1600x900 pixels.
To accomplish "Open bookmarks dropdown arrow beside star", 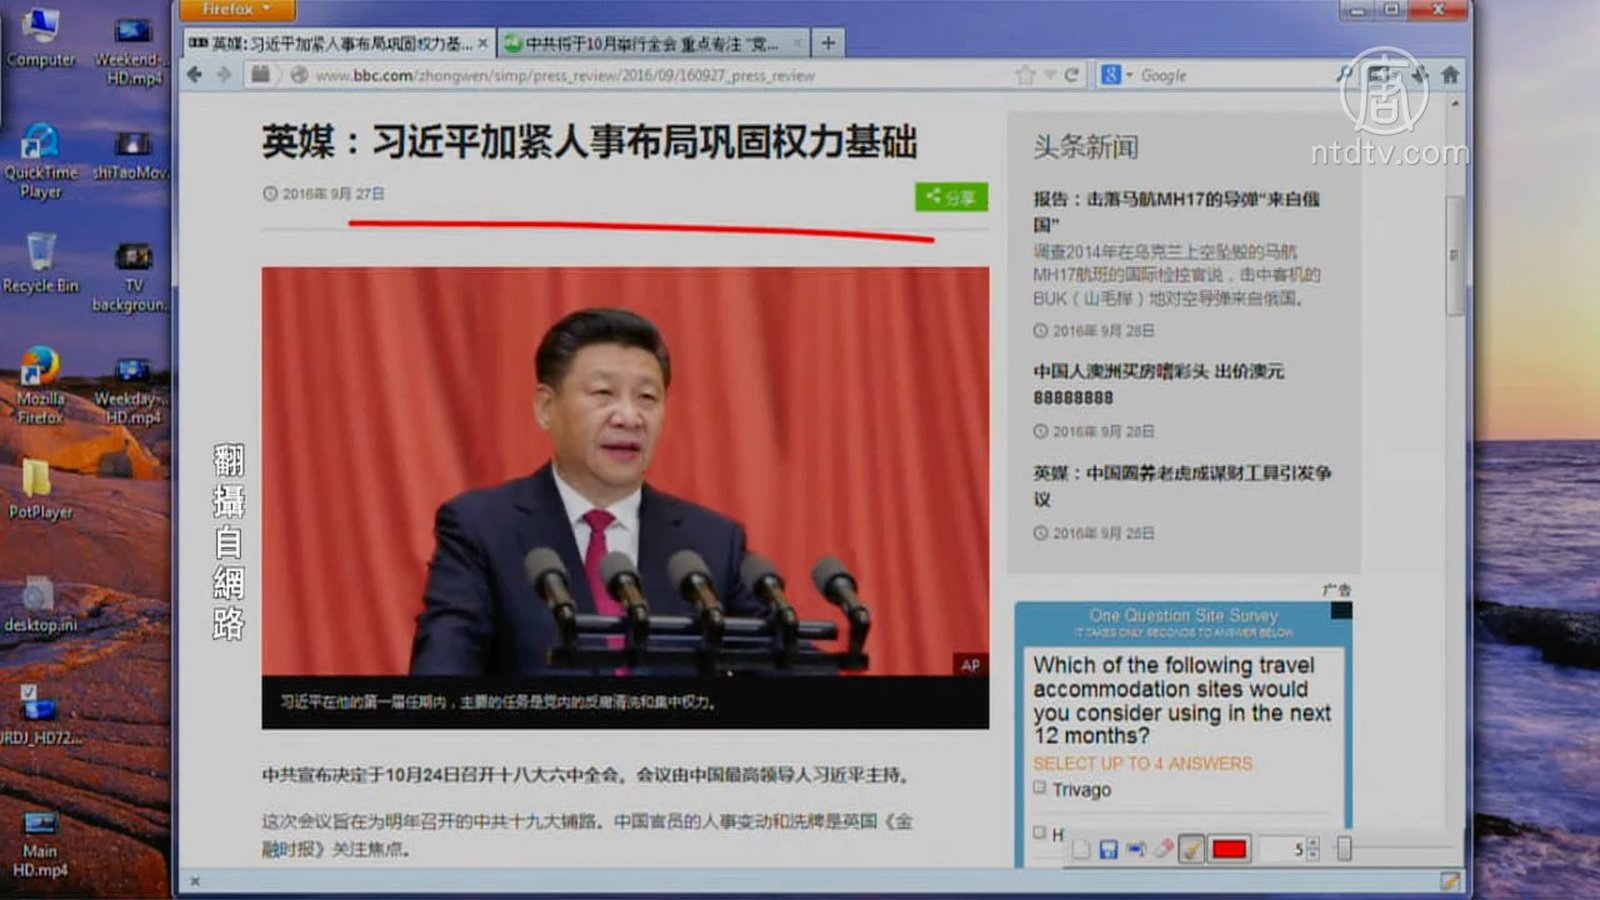I will (1049, 75).
